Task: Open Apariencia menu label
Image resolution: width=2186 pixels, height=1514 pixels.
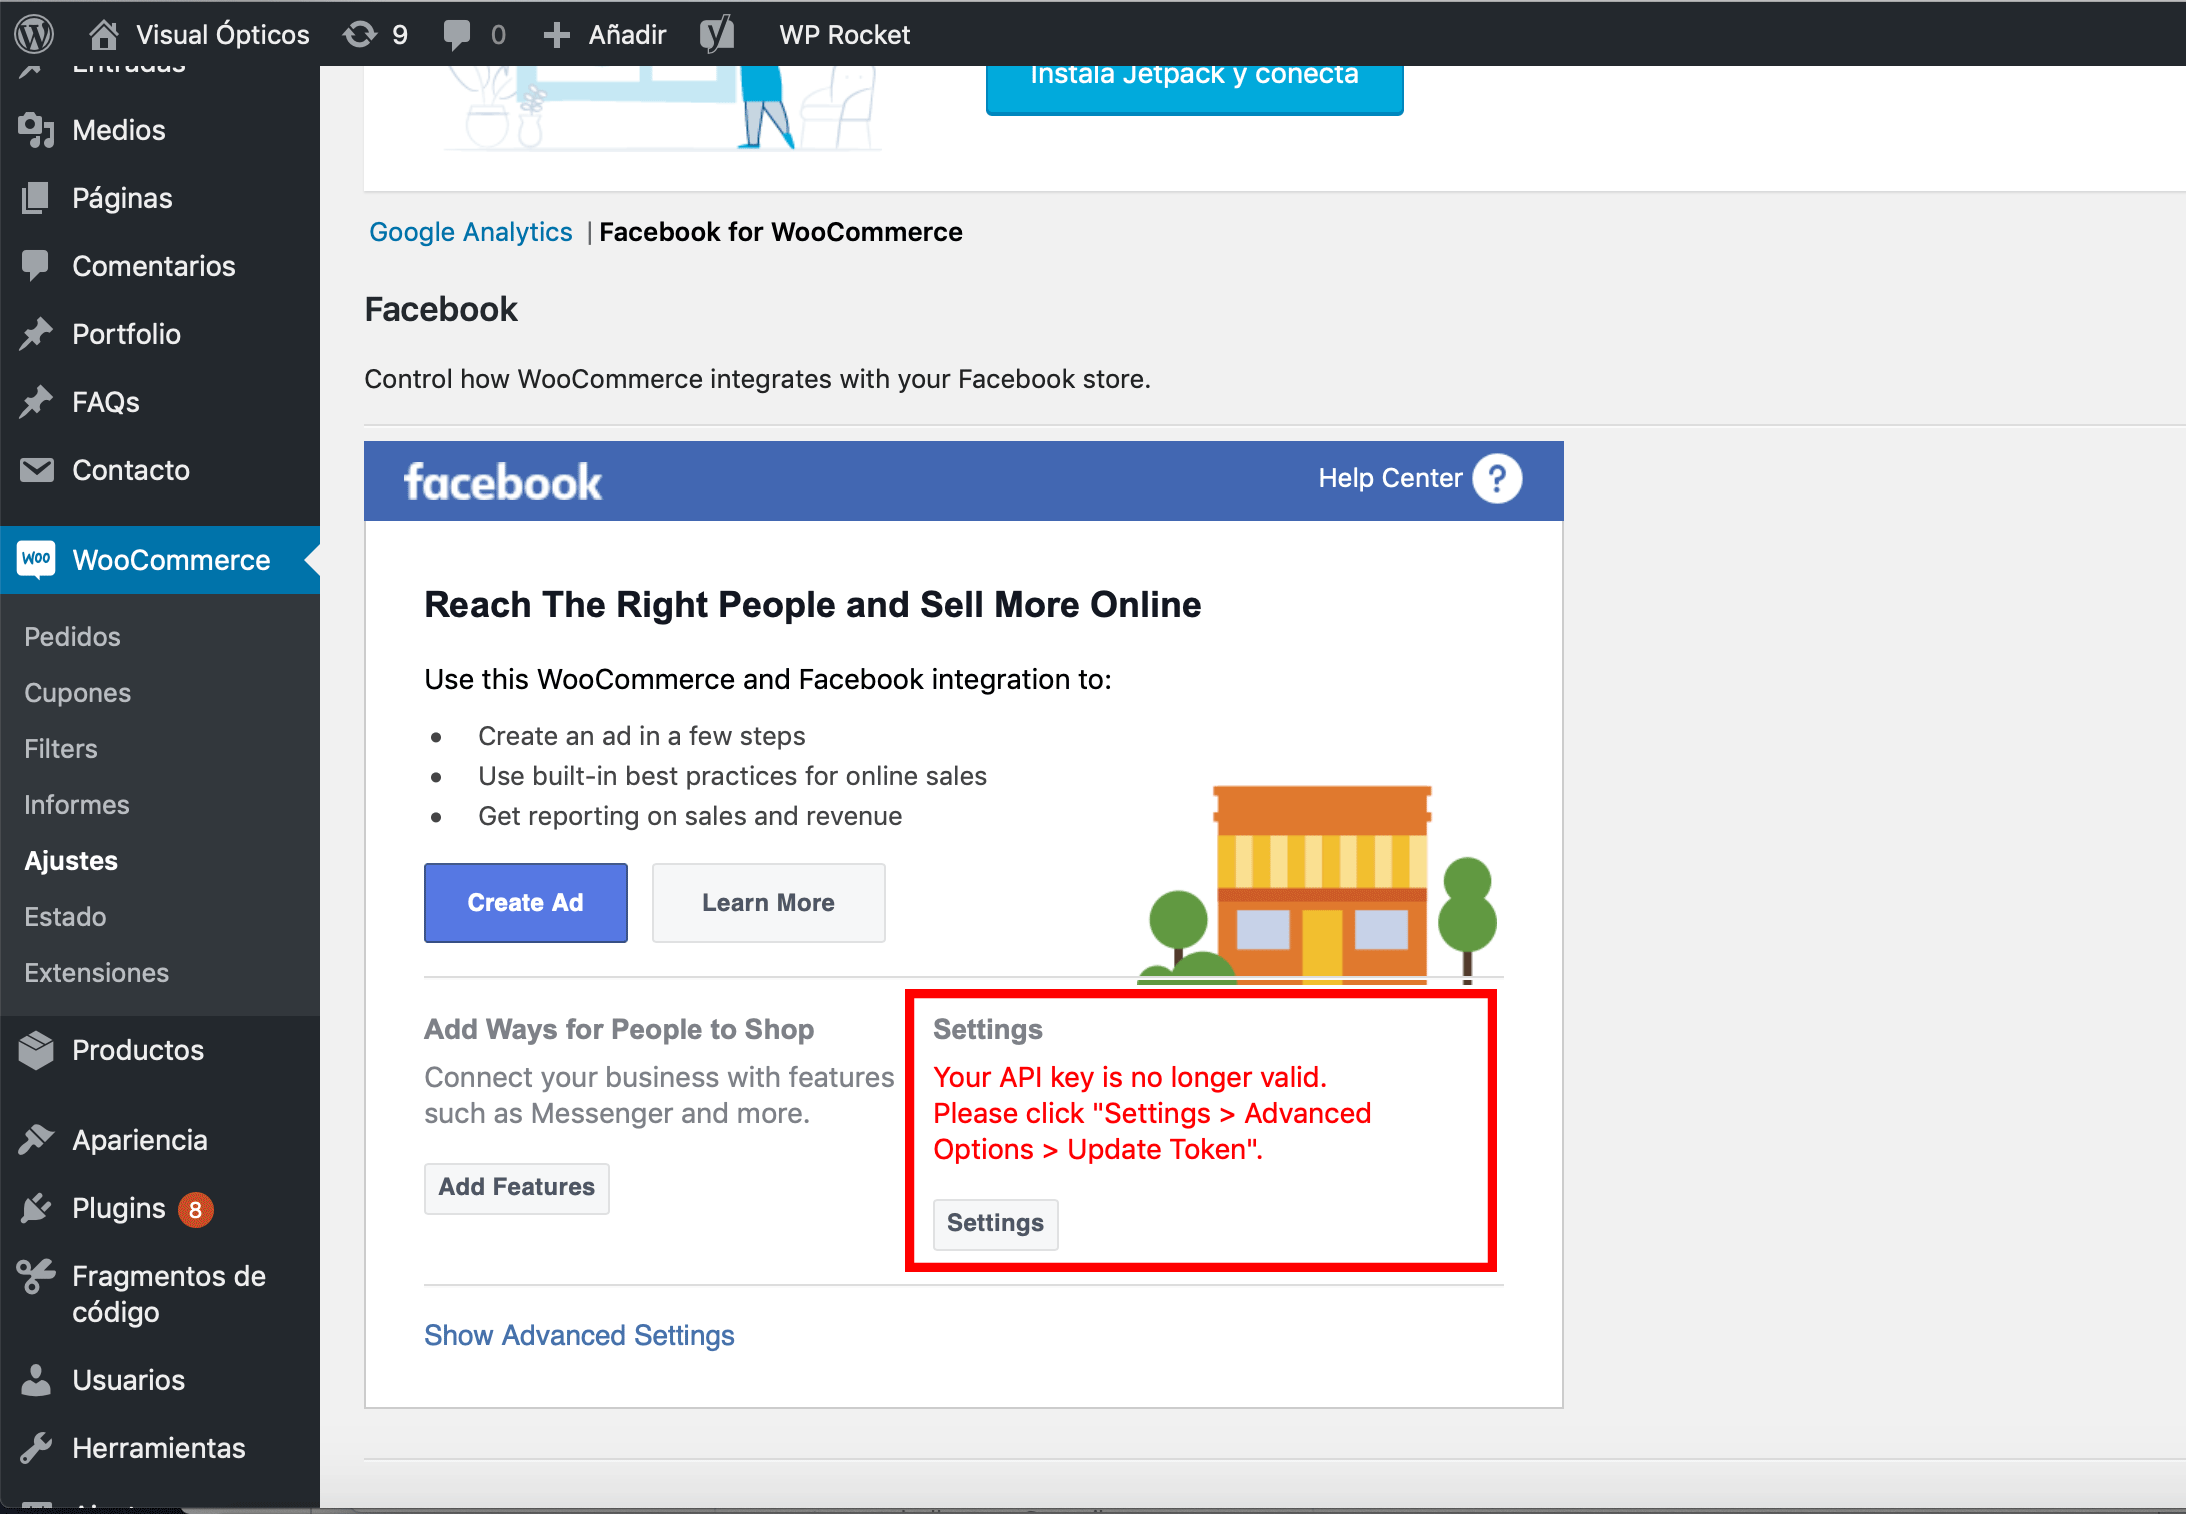Action: (x=140, y=1140)
